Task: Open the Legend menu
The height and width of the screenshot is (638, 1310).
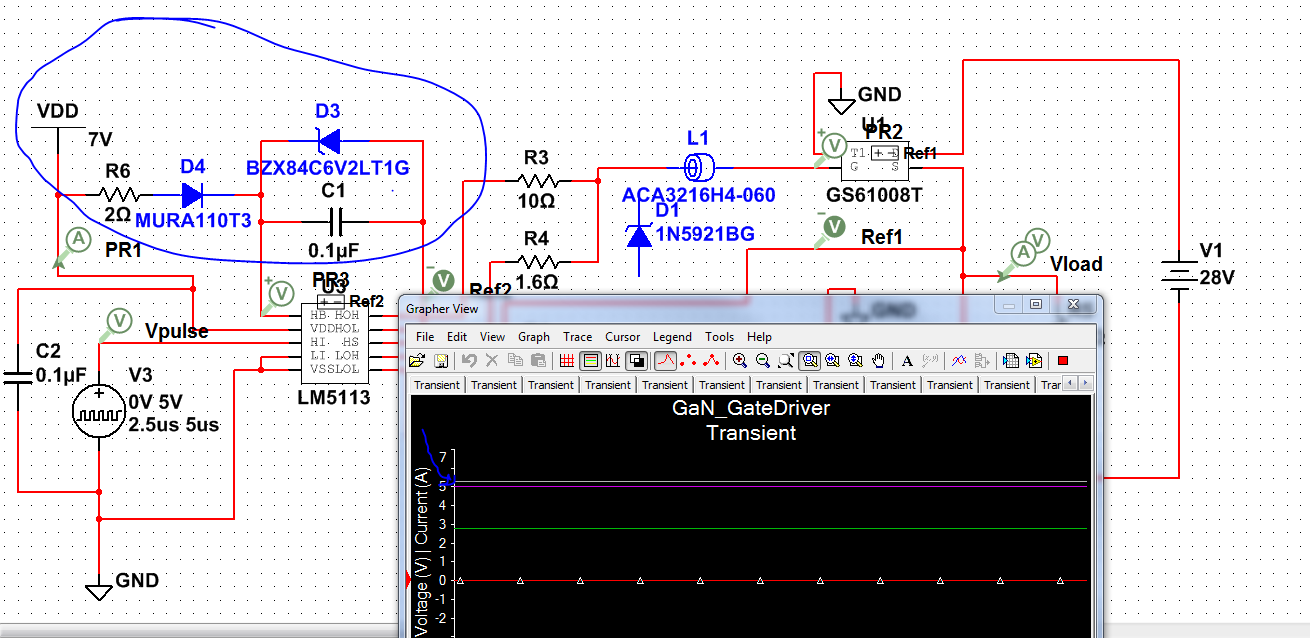Action: (672, 337)
